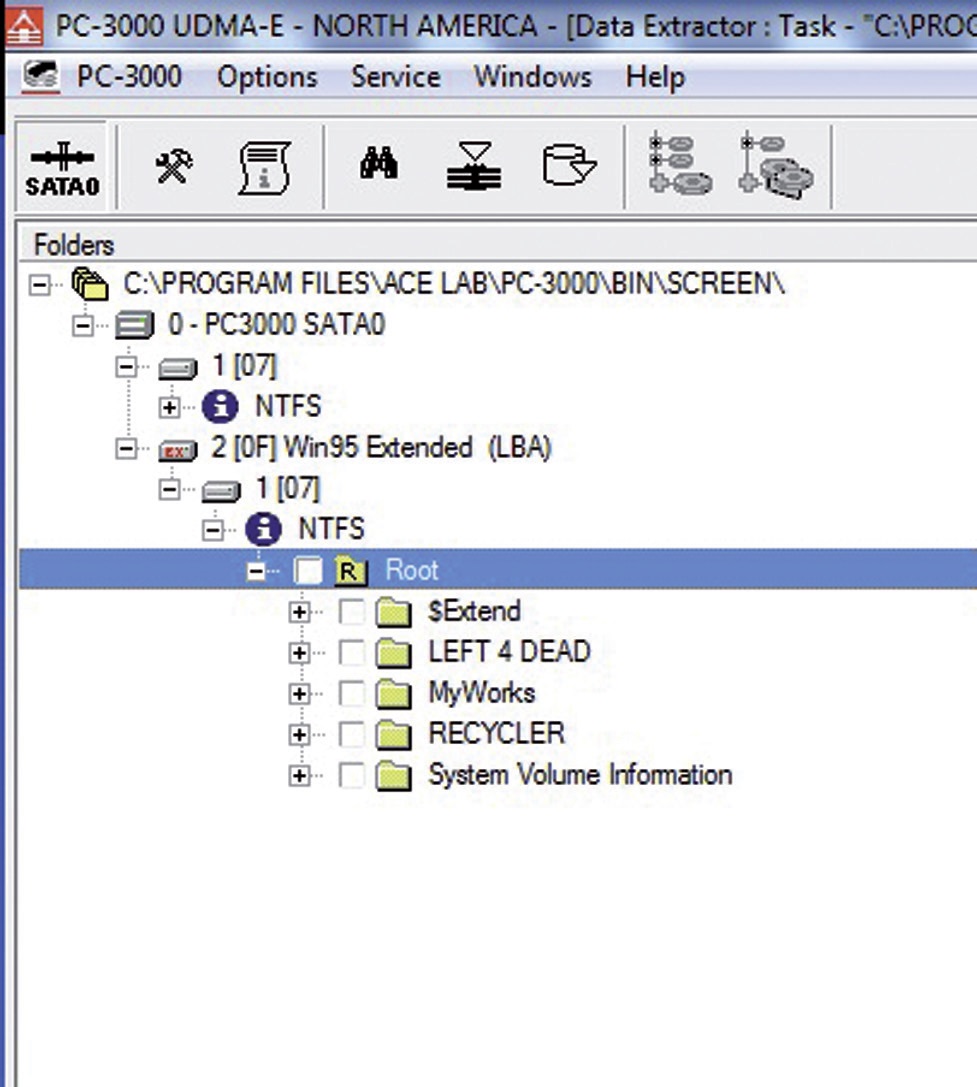This screenshot has height=1087, width=977.
Task: Click the Folders panel header
Action: click(x=496, y=245)
